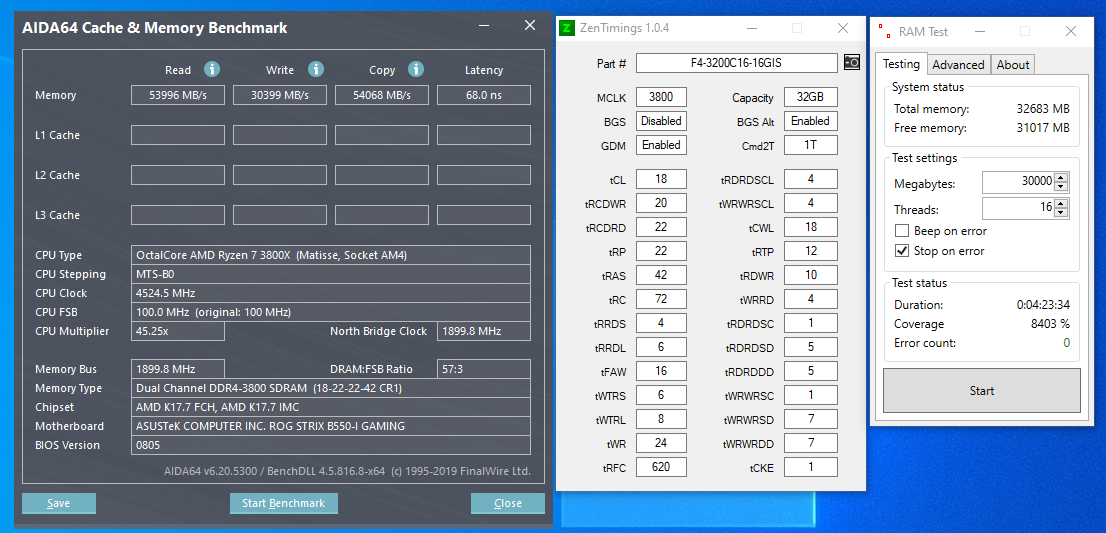This screenshot has width=1106, height=533.
Task: Click Memory Read result 53996 MB/s
Action: tap(178, 95)
